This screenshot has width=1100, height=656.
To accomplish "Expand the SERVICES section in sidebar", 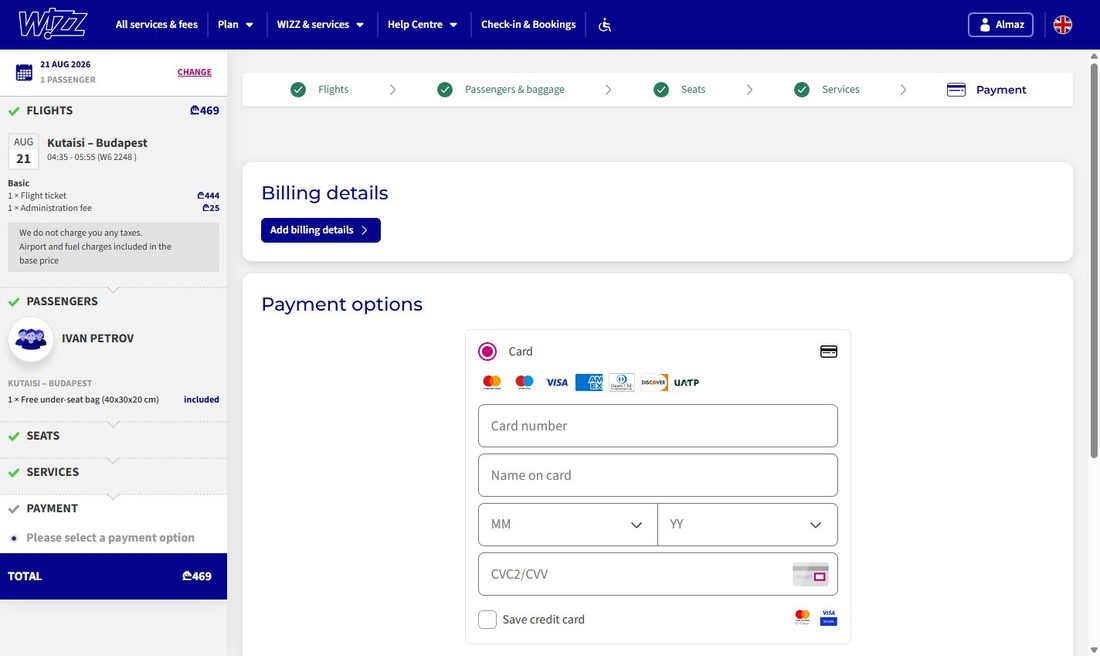I will [x=114, y=472].
